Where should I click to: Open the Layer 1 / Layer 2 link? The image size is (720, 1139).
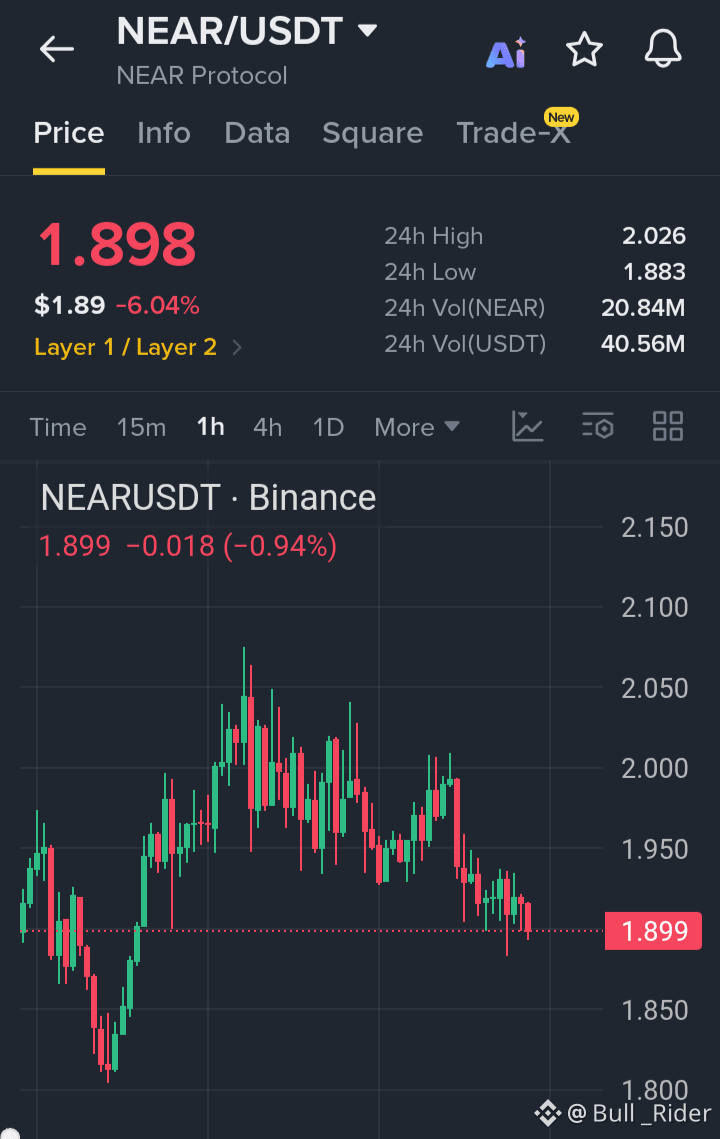pos(126,347)
